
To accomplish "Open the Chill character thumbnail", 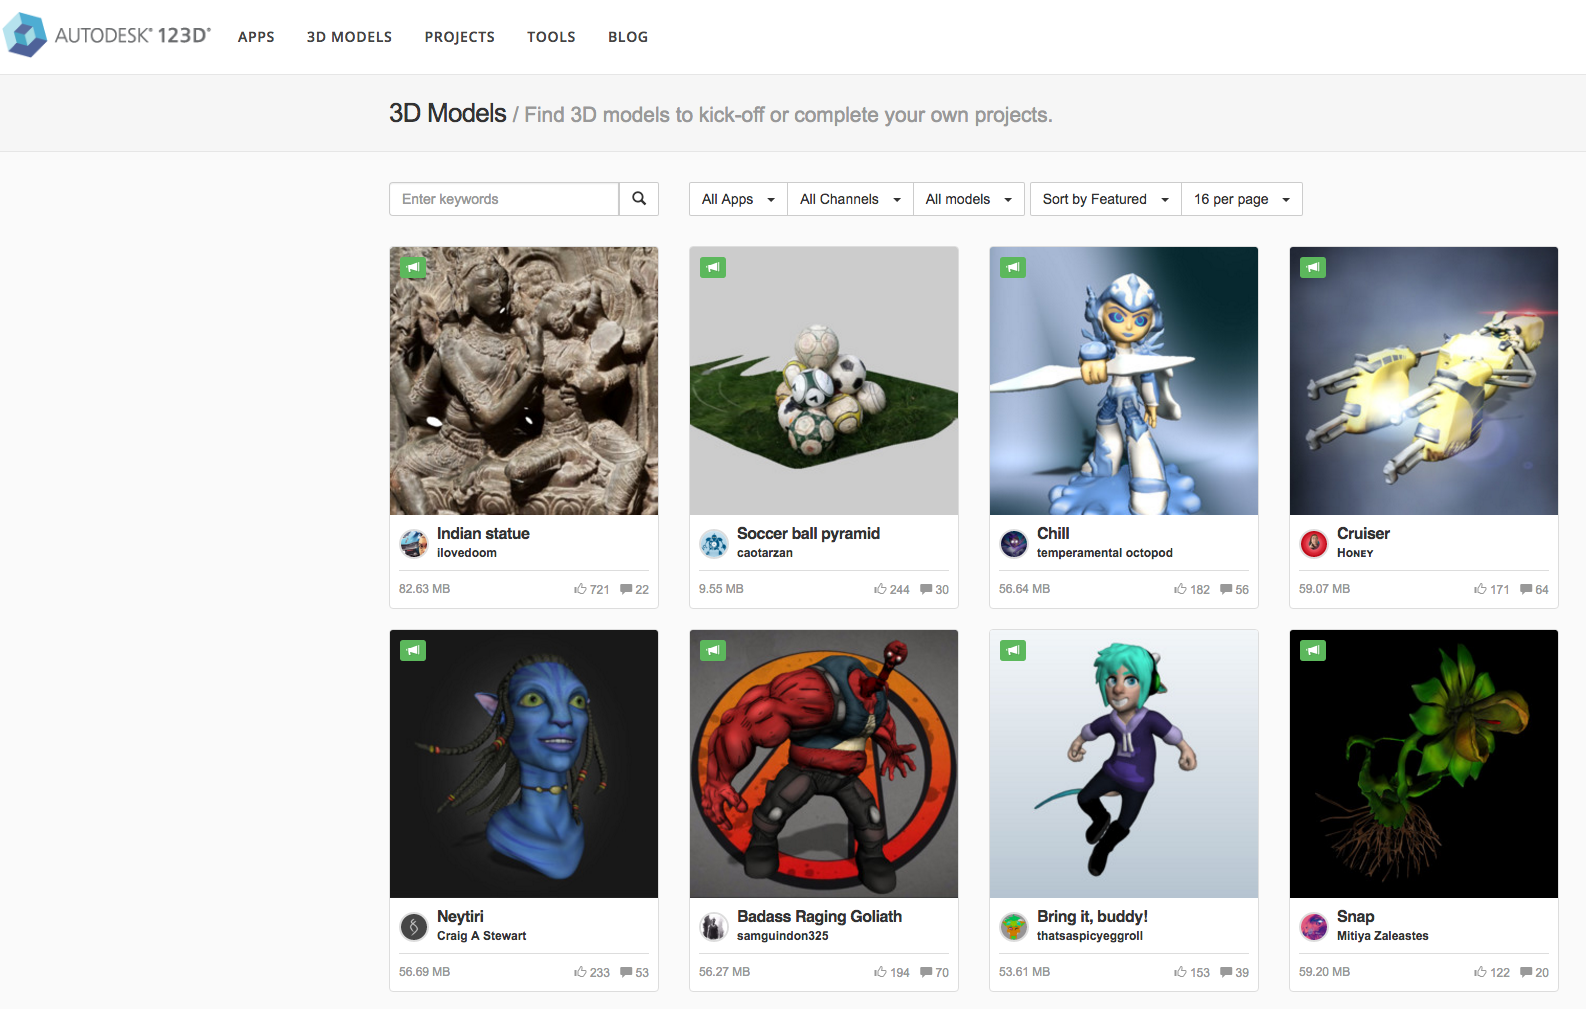I will pyautogui.click(x=1124, y=381).
